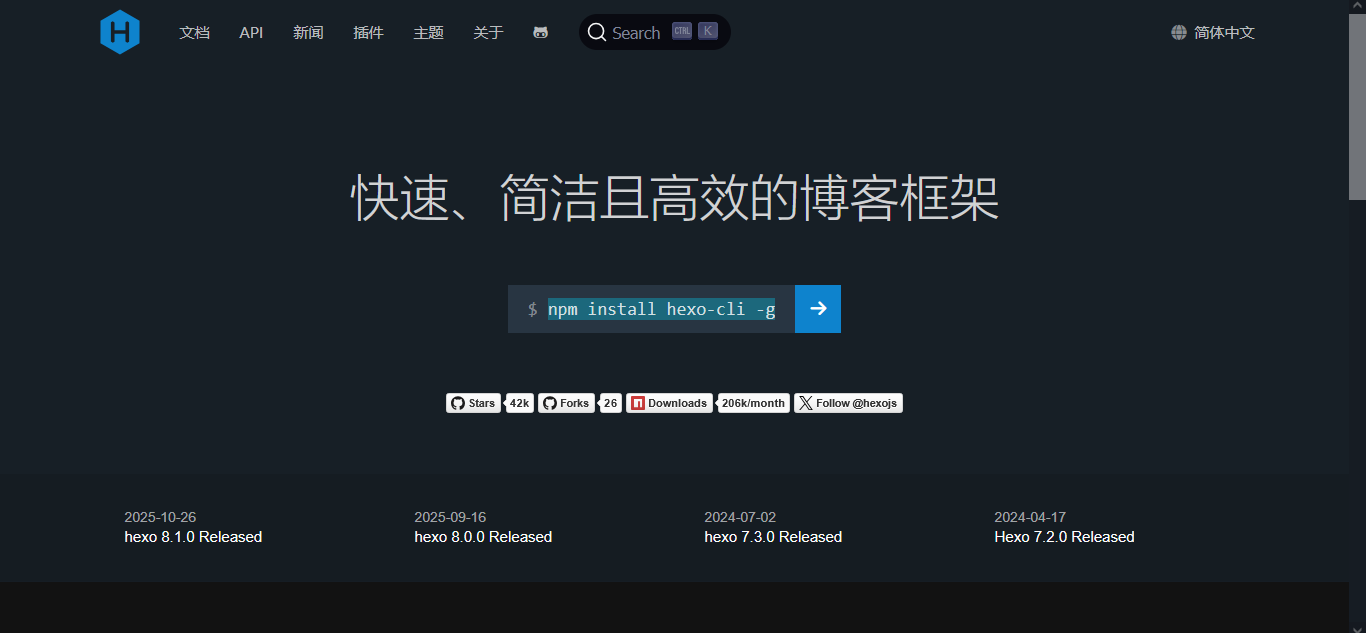Focus the Search input field
Viewport: 1366px width, 633px height.
(655, 32)
